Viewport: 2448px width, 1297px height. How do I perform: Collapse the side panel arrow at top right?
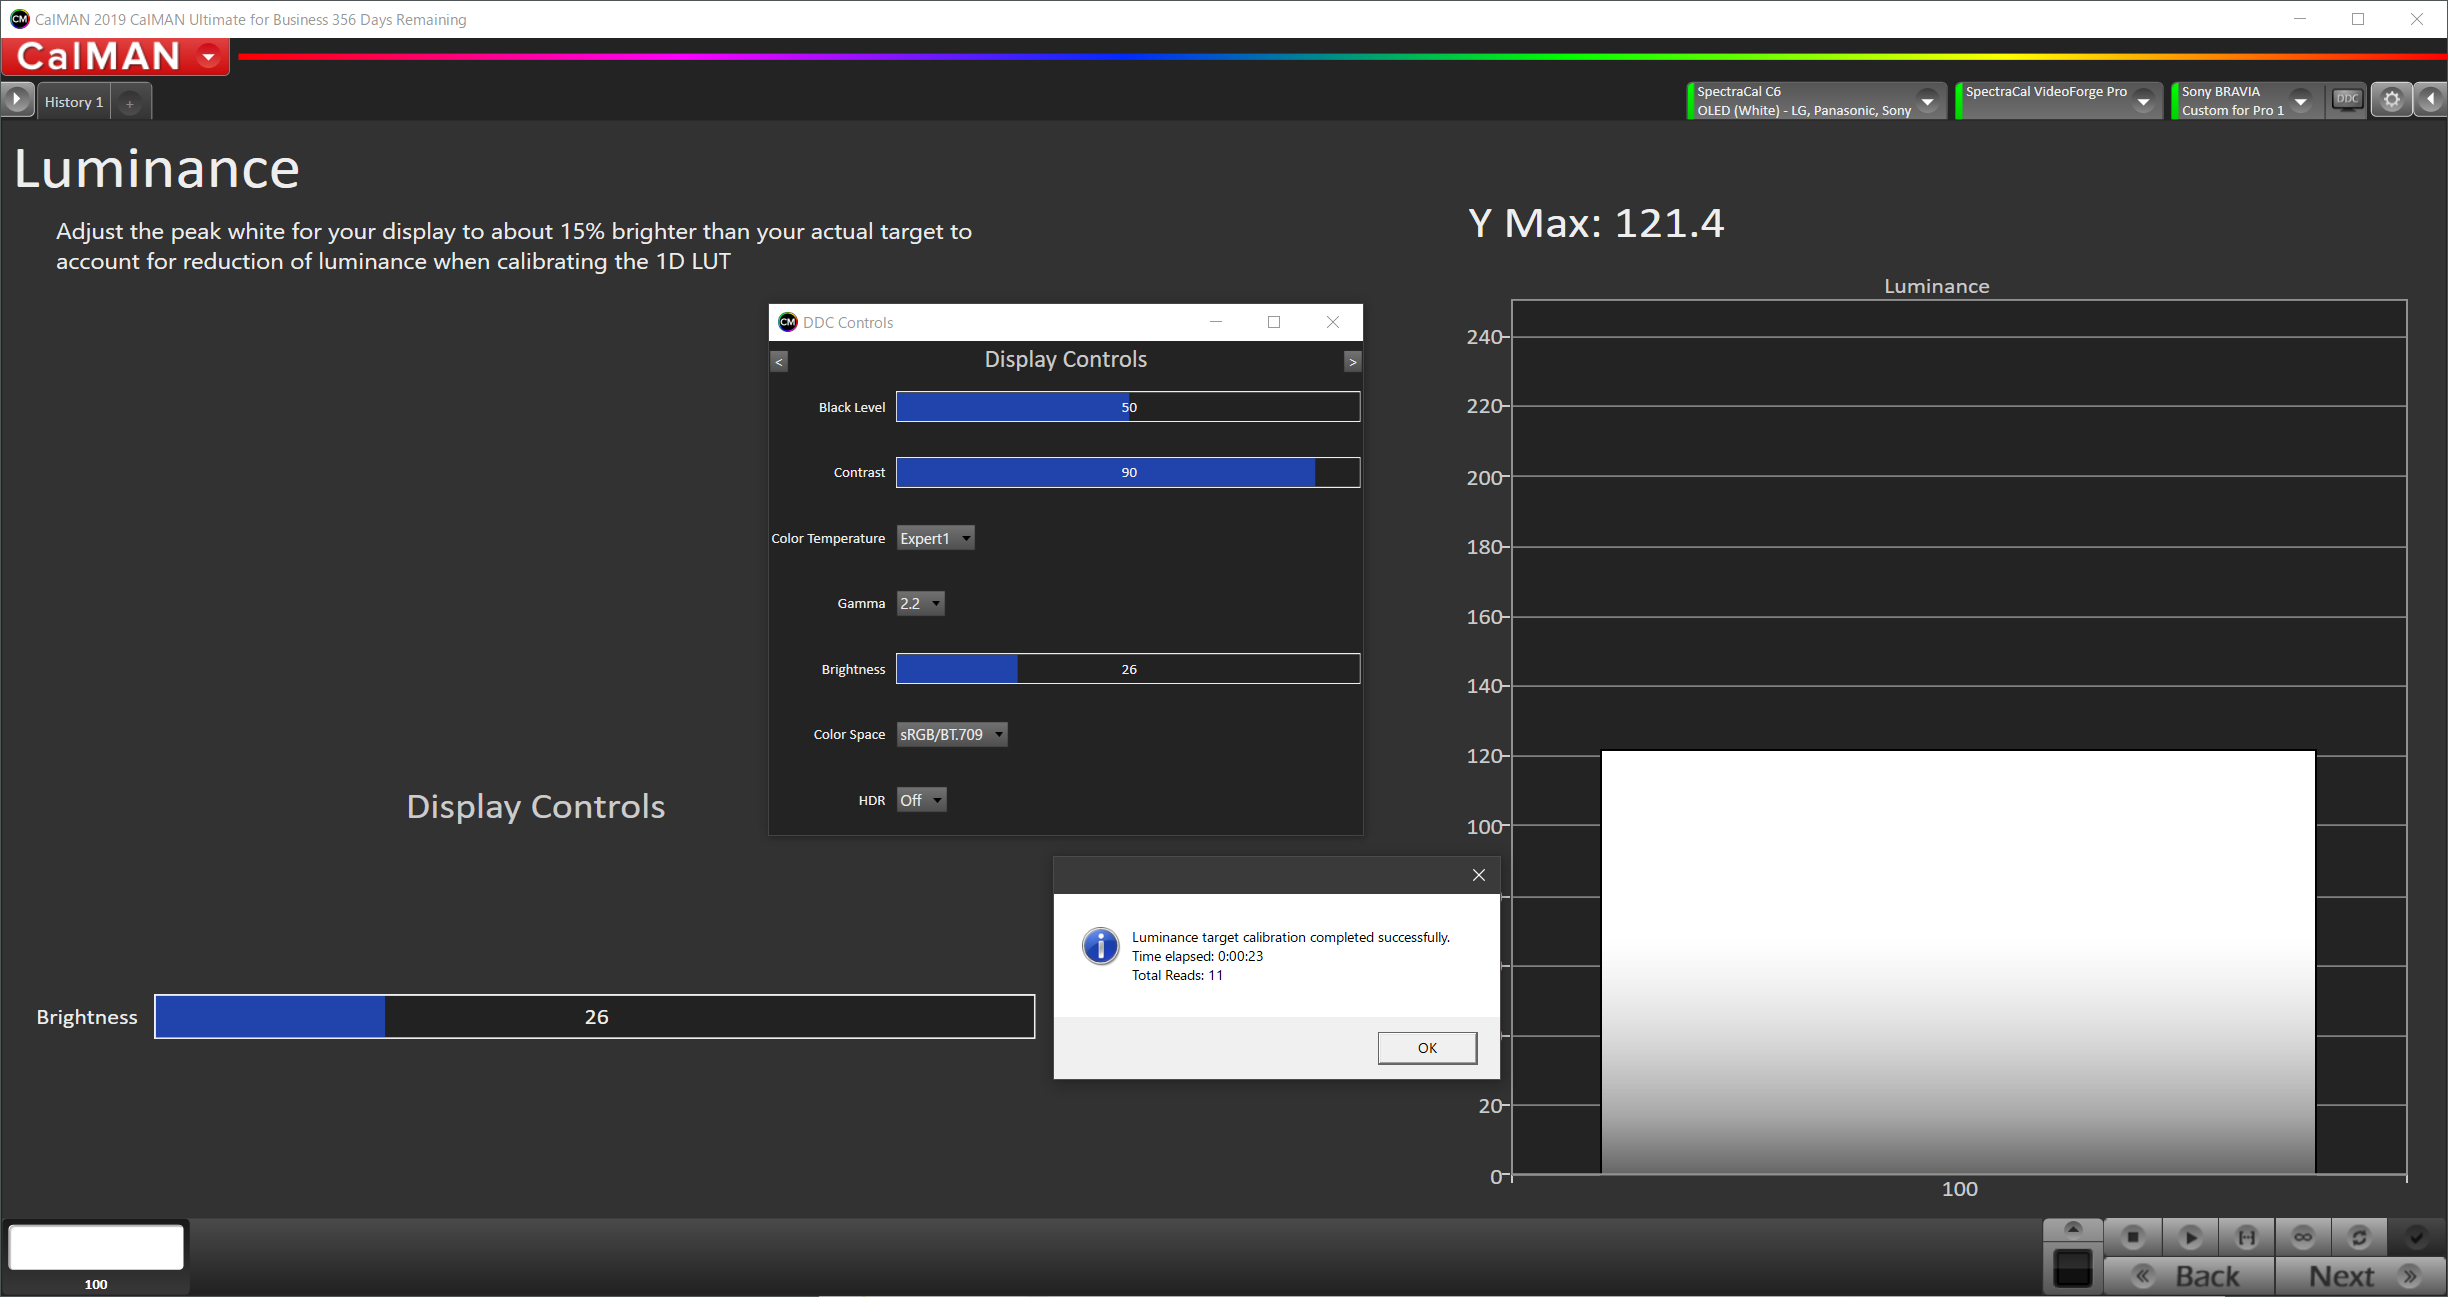[2431, 100]
